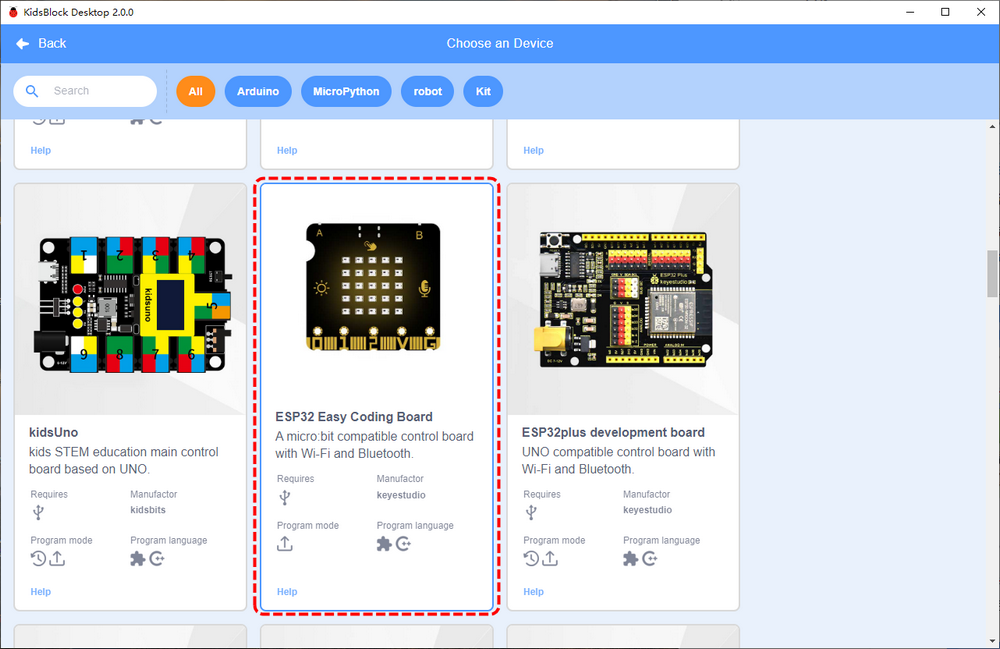Click ESP32plus C language icon

(x=650, y=559)
